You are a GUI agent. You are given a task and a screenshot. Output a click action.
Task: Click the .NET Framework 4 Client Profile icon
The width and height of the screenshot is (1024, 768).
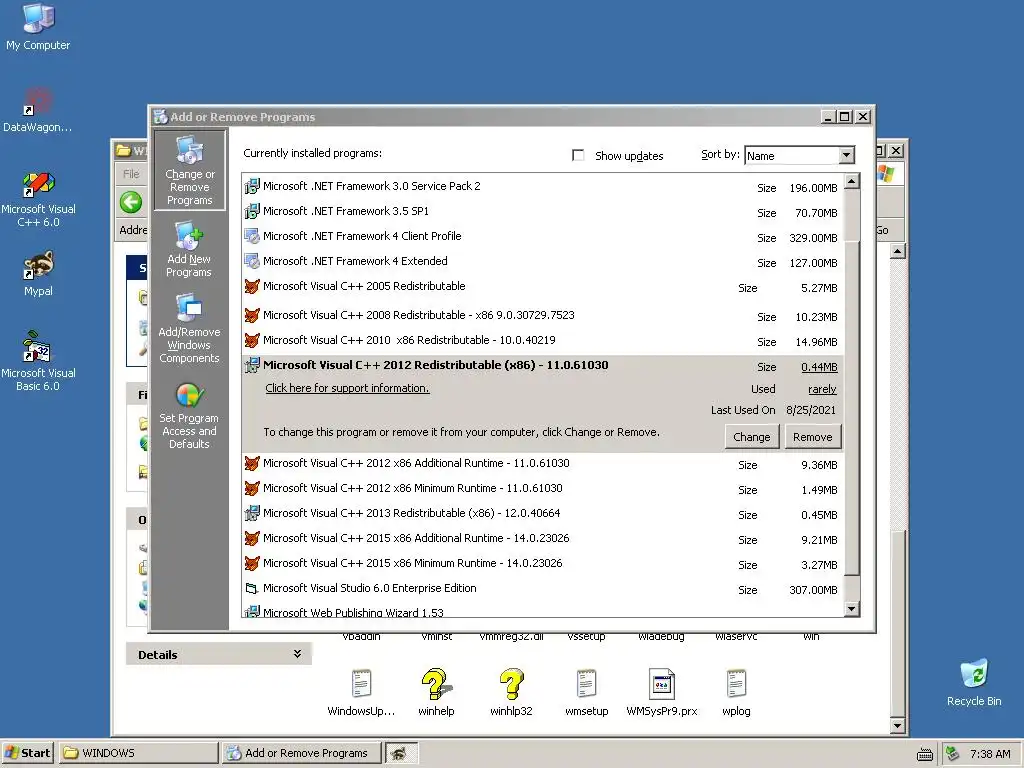tap(251, 236)
